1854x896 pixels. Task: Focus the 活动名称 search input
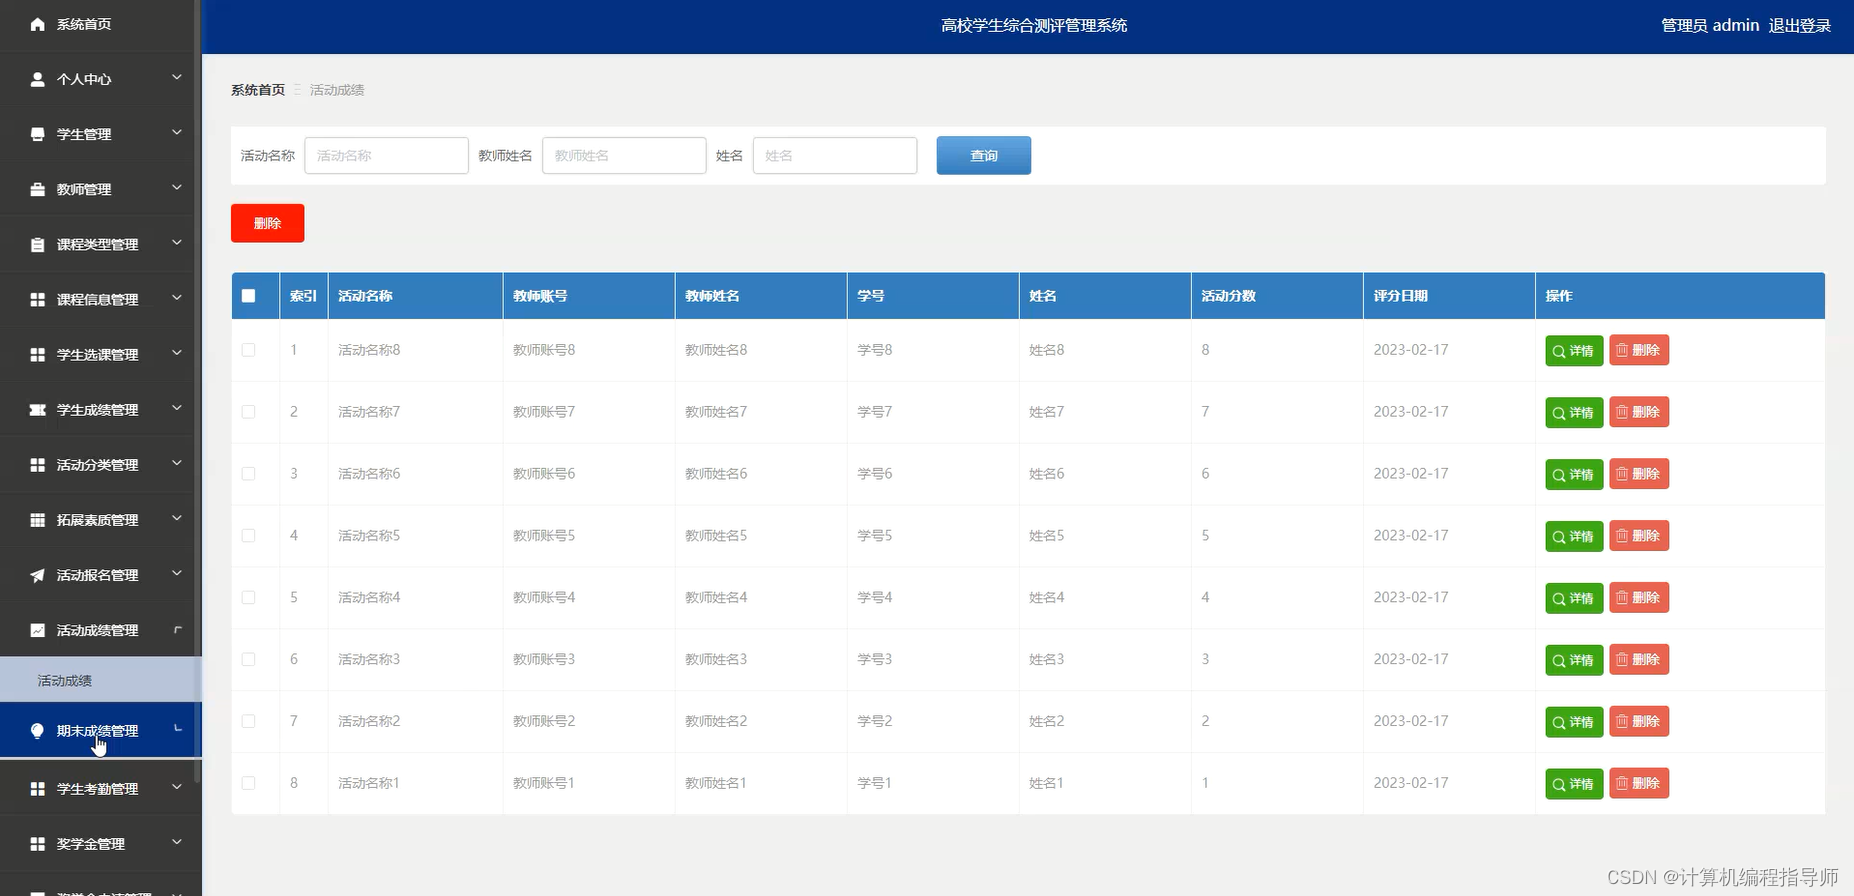click(x=386, y=155)
